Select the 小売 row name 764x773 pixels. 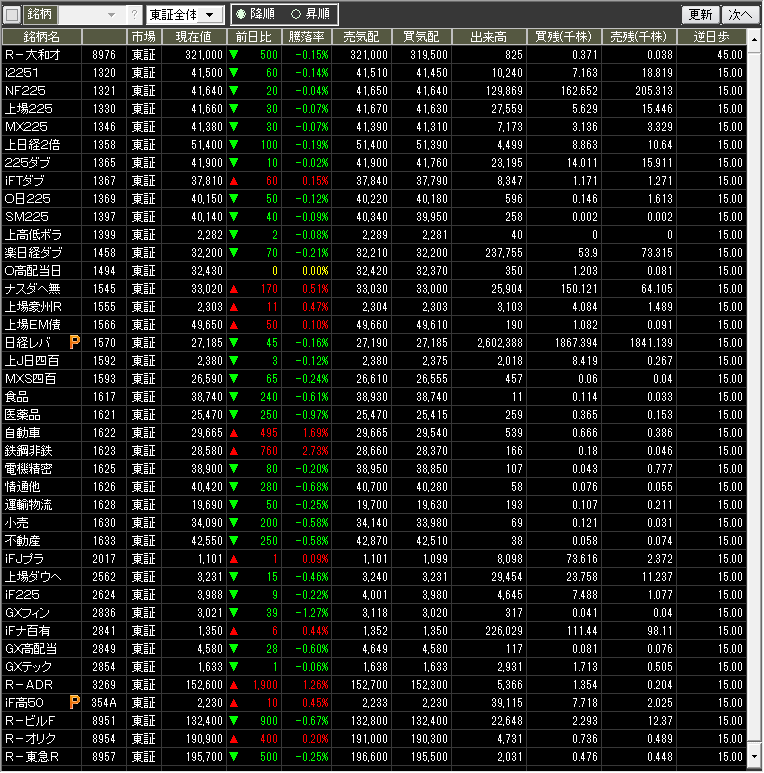17,523
